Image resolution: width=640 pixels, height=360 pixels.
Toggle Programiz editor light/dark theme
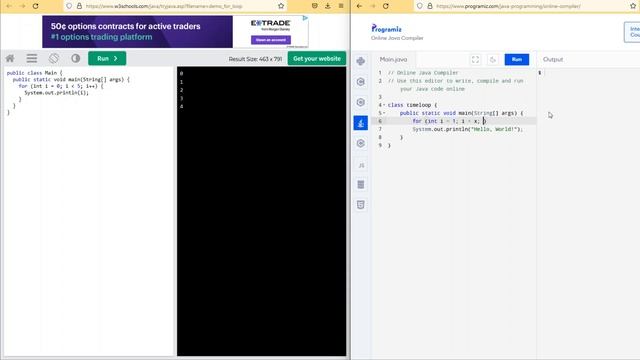coord(493,60)
